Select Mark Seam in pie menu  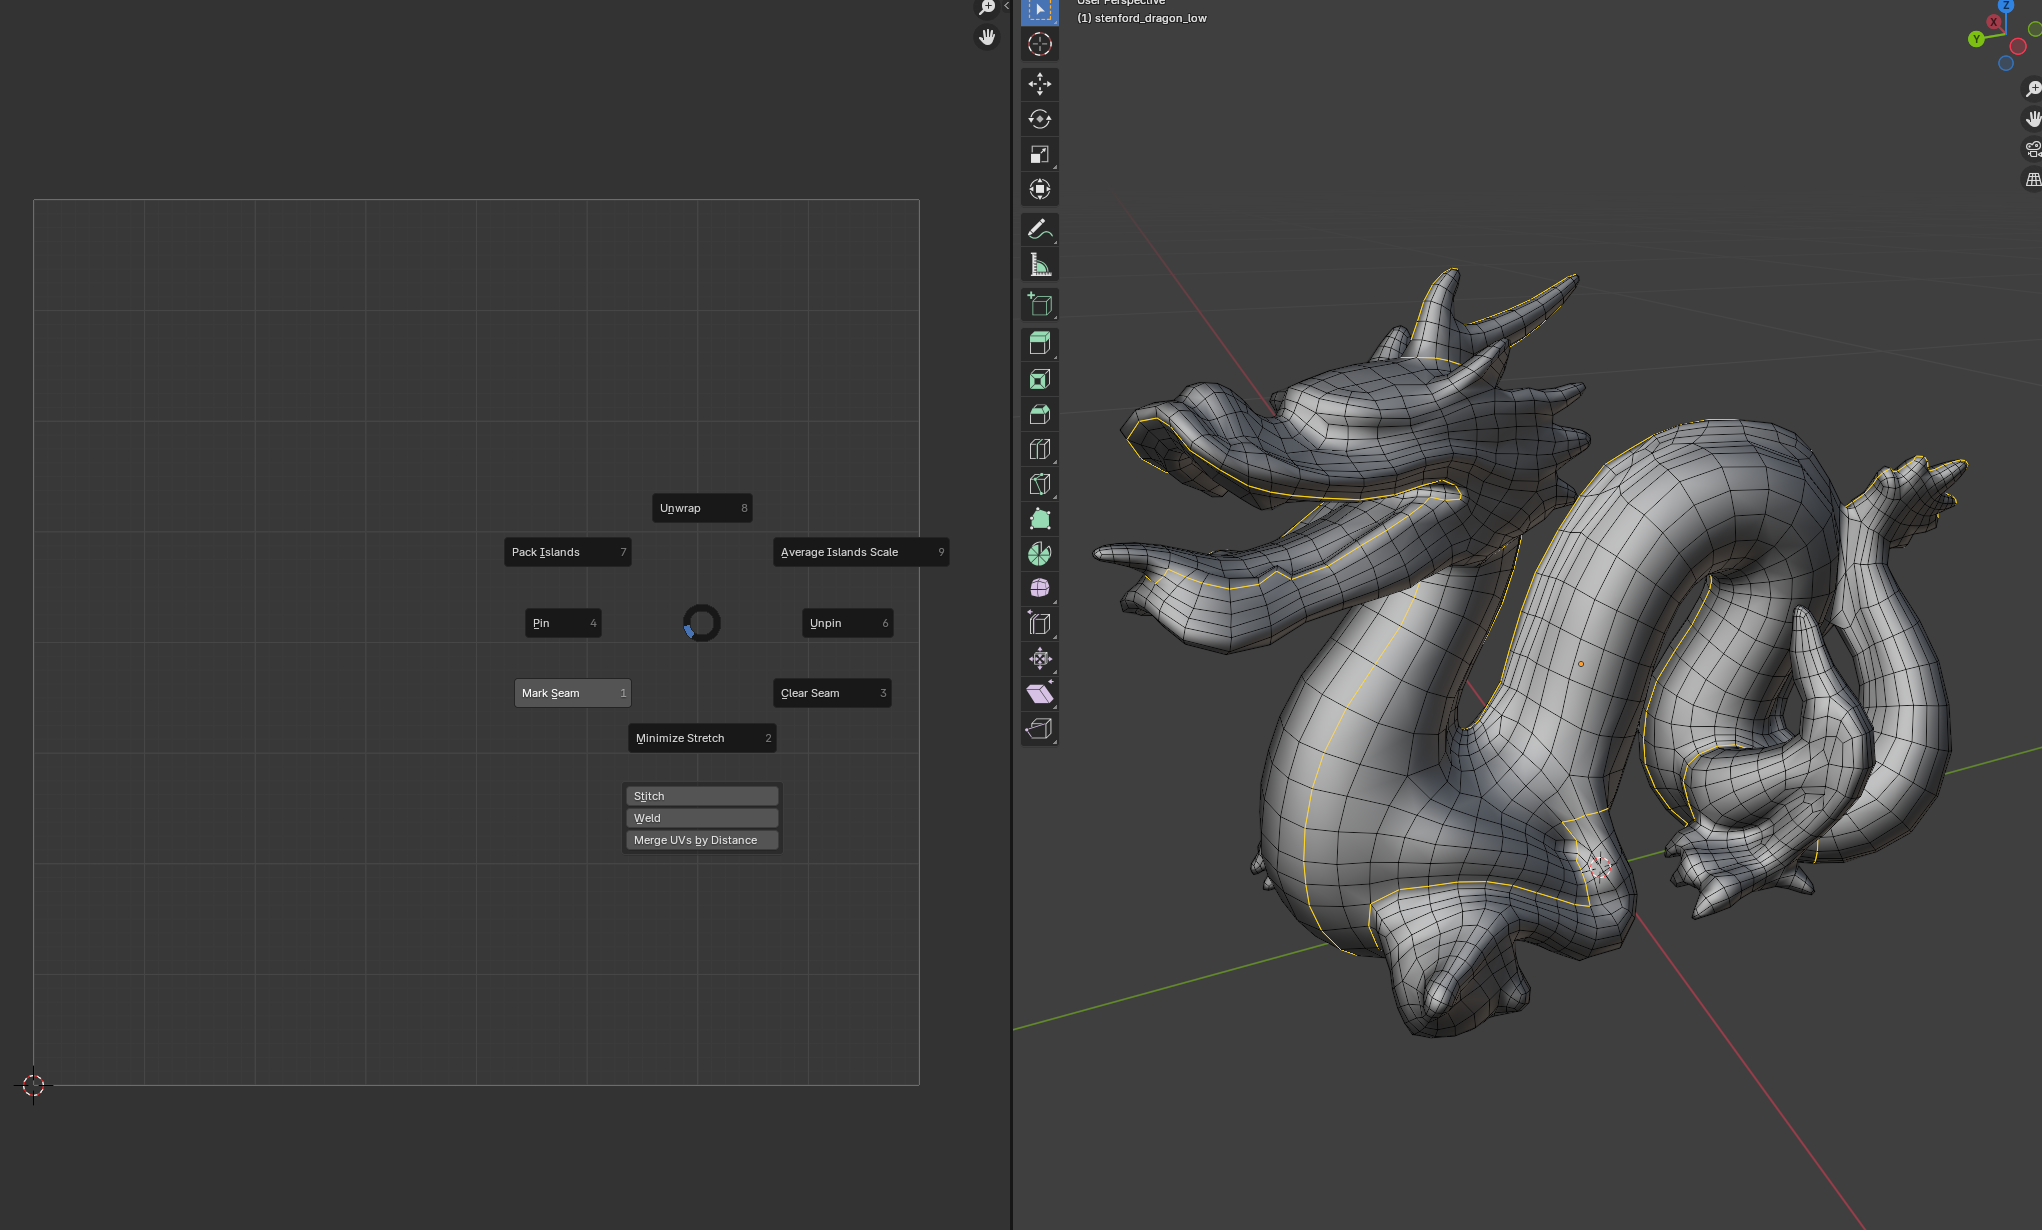(572, 693)
